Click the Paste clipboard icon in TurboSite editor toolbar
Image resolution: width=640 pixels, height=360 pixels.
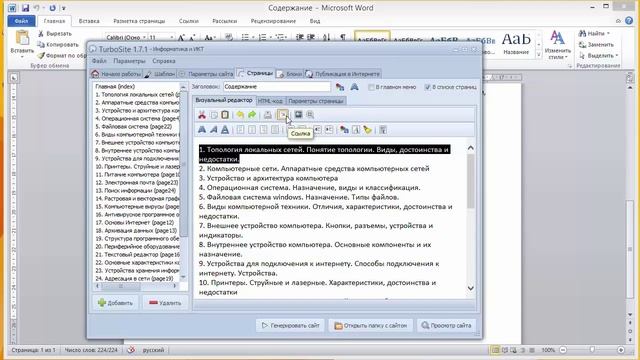coord(225,115)
